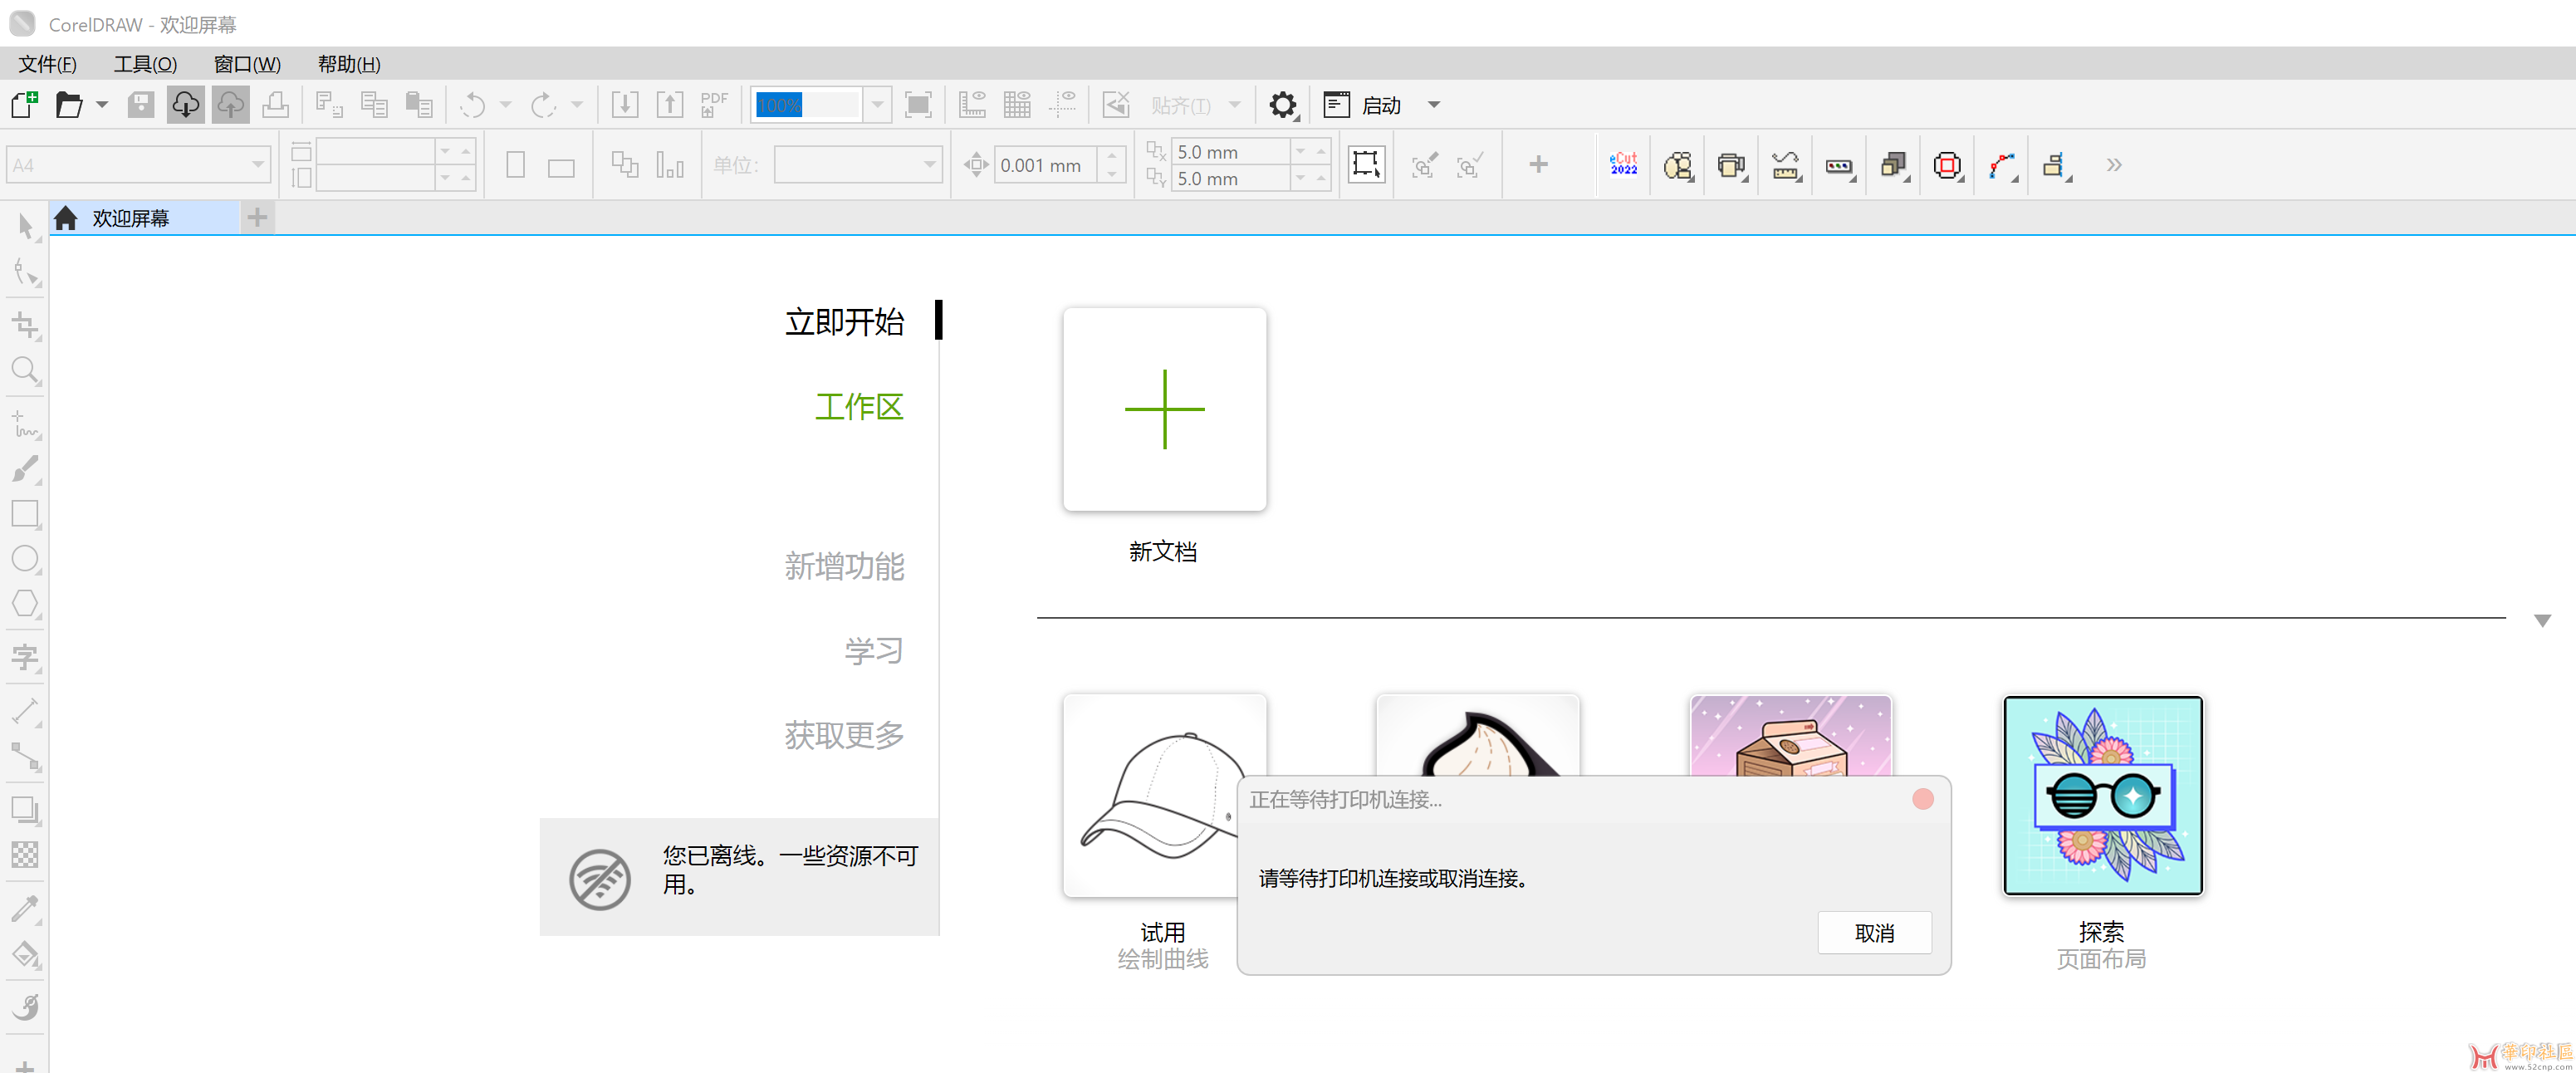Select 立即开始 in welcome navigation
The image size is (2576, 1073).
pyautogui.click(x=844, y=322)
